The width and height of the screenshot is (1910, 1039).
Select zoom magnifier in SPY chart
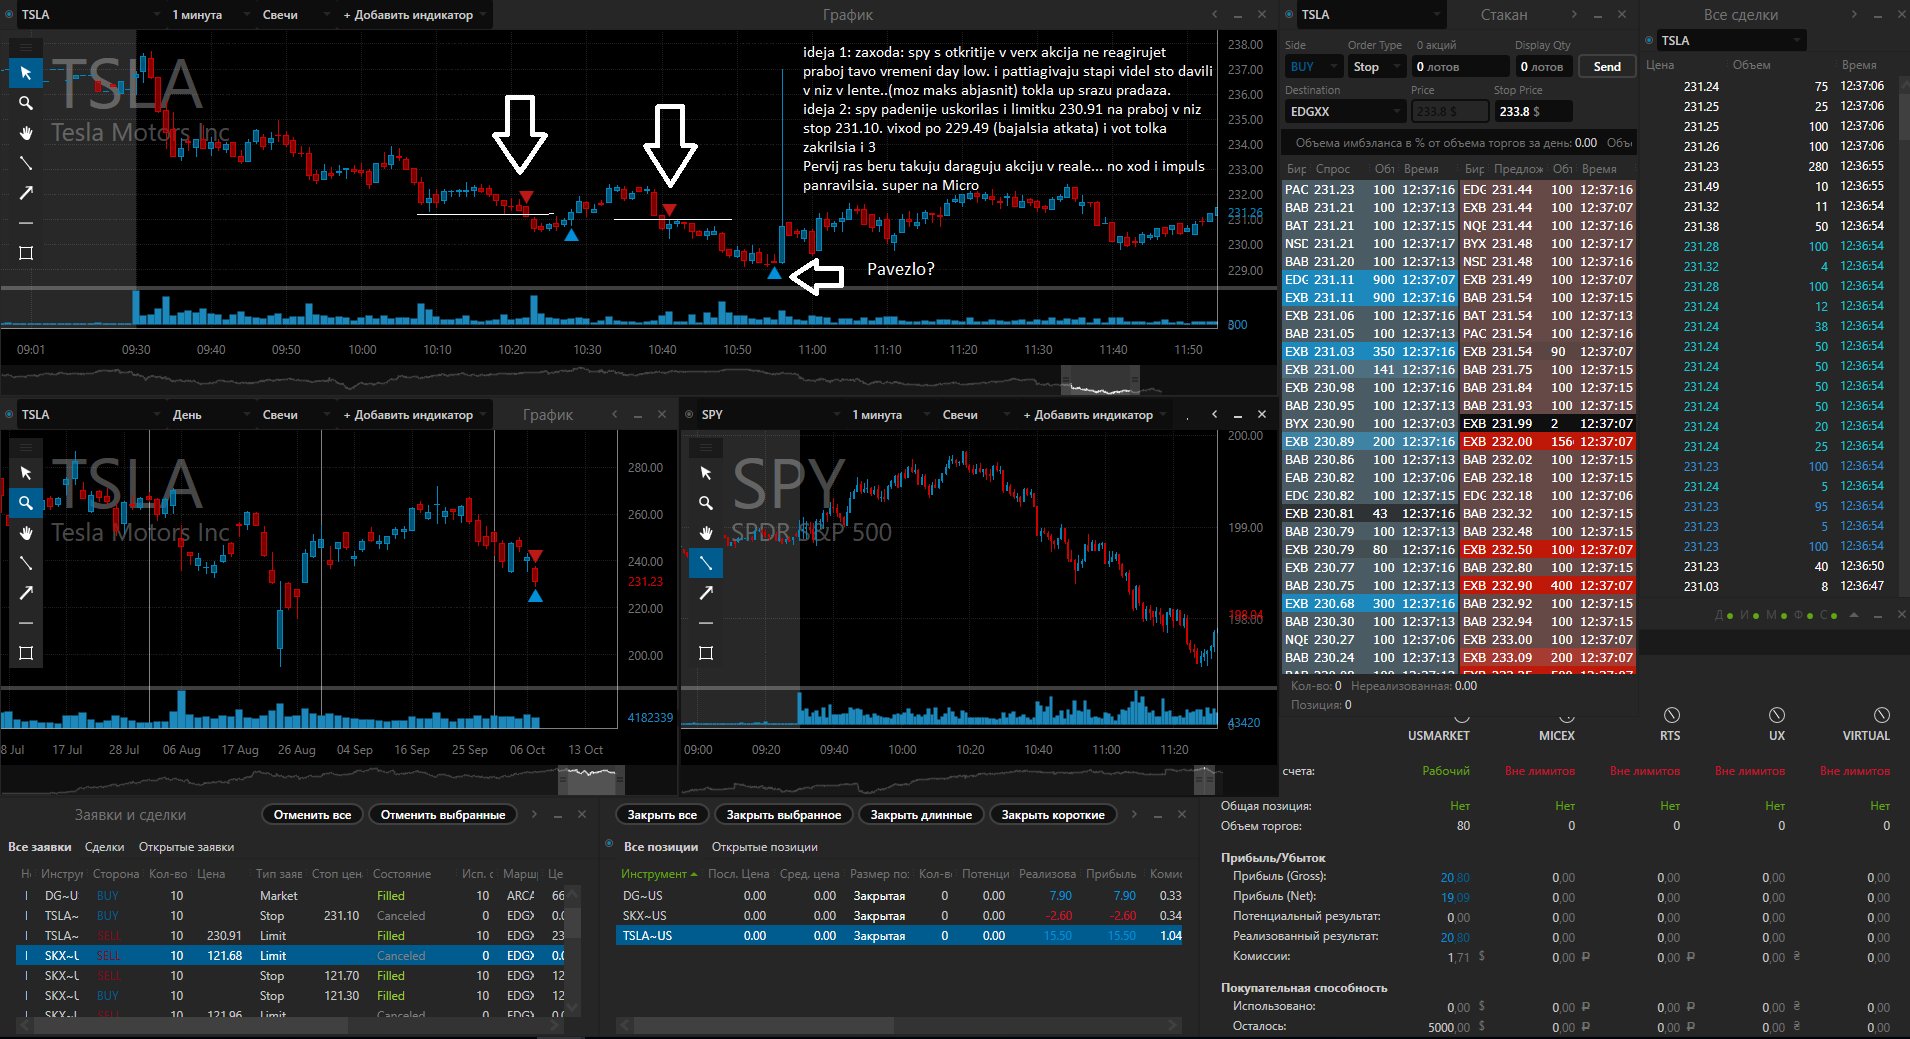(x=706, y=503)
